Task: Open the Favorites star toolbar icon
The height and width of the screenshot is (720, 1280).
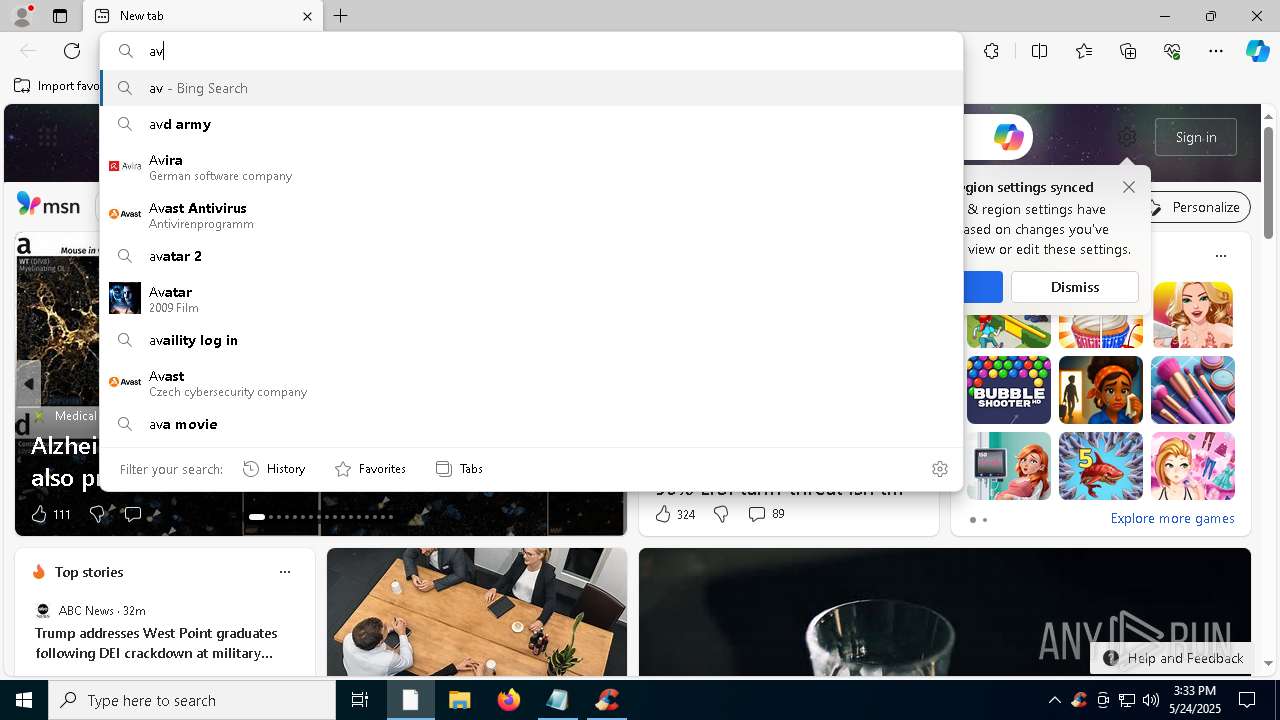Action: click(x=1084, y=51)
